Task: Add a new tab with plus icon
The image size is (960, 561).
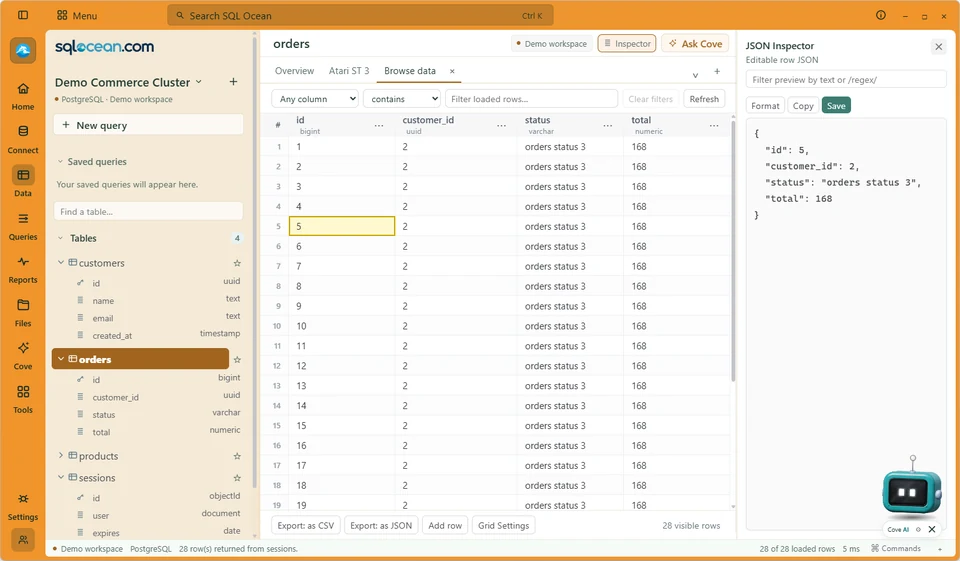Action: (x=717, y=72)
